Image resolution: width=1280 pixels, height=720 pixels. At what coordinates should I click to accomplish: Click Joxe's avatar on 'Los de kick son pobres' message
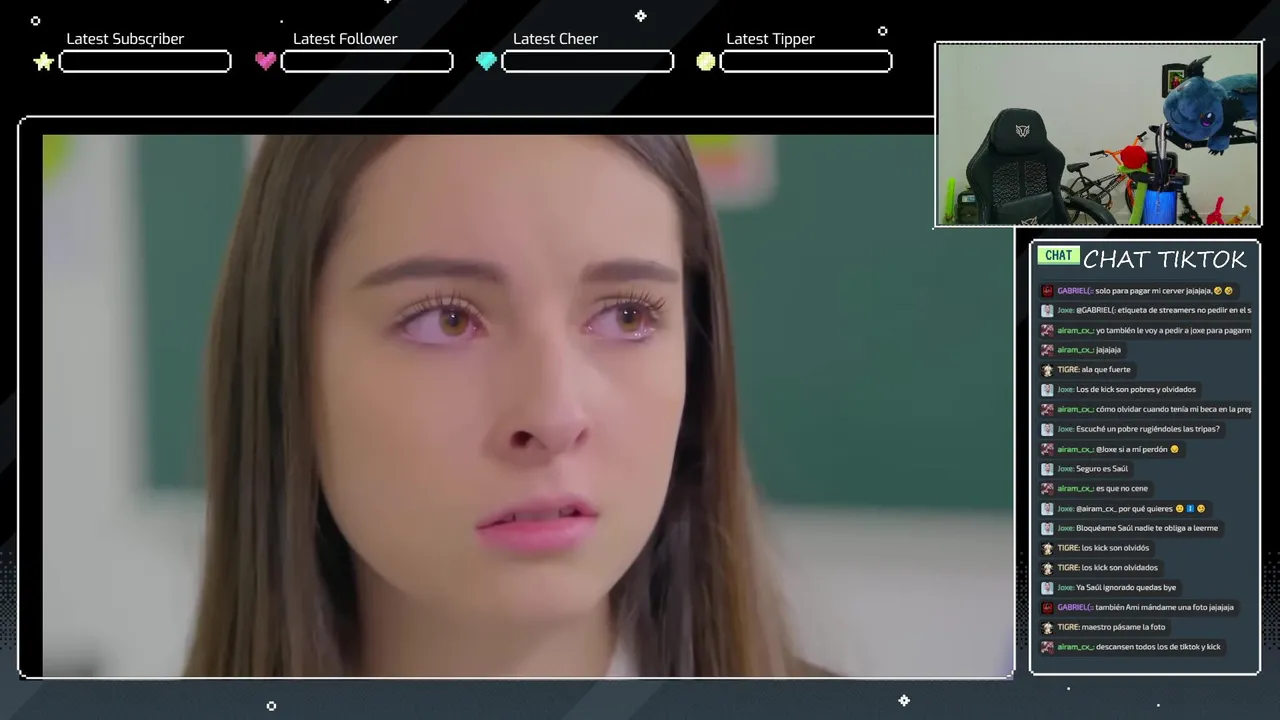pyautogui.click(x=1047, y=390)
